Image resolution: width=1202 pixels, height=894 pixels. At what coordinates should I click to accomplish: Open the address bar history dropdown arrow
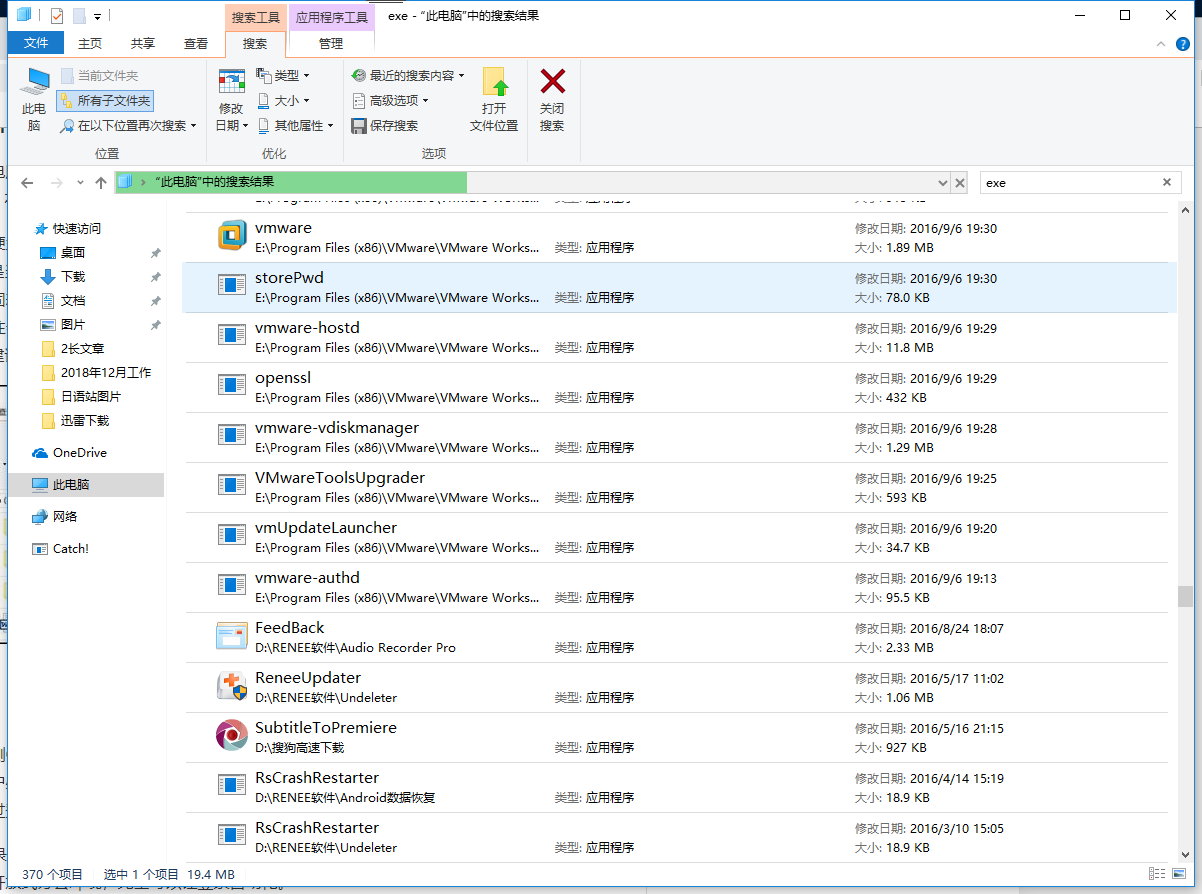[943, 183]
